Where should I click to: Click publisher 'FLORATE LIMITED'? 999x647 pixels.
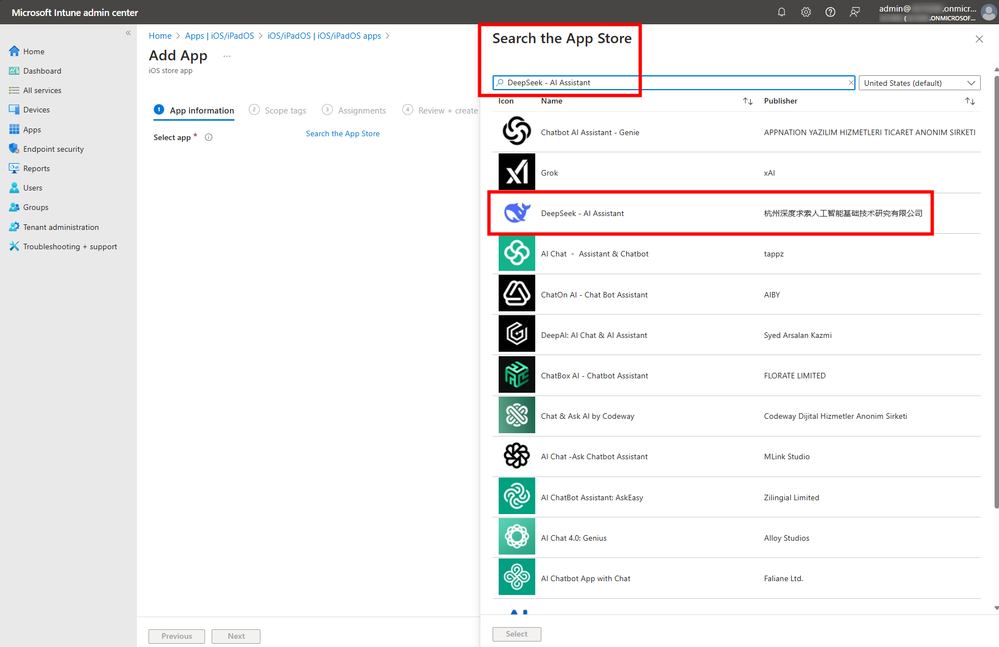click(794, 376)
